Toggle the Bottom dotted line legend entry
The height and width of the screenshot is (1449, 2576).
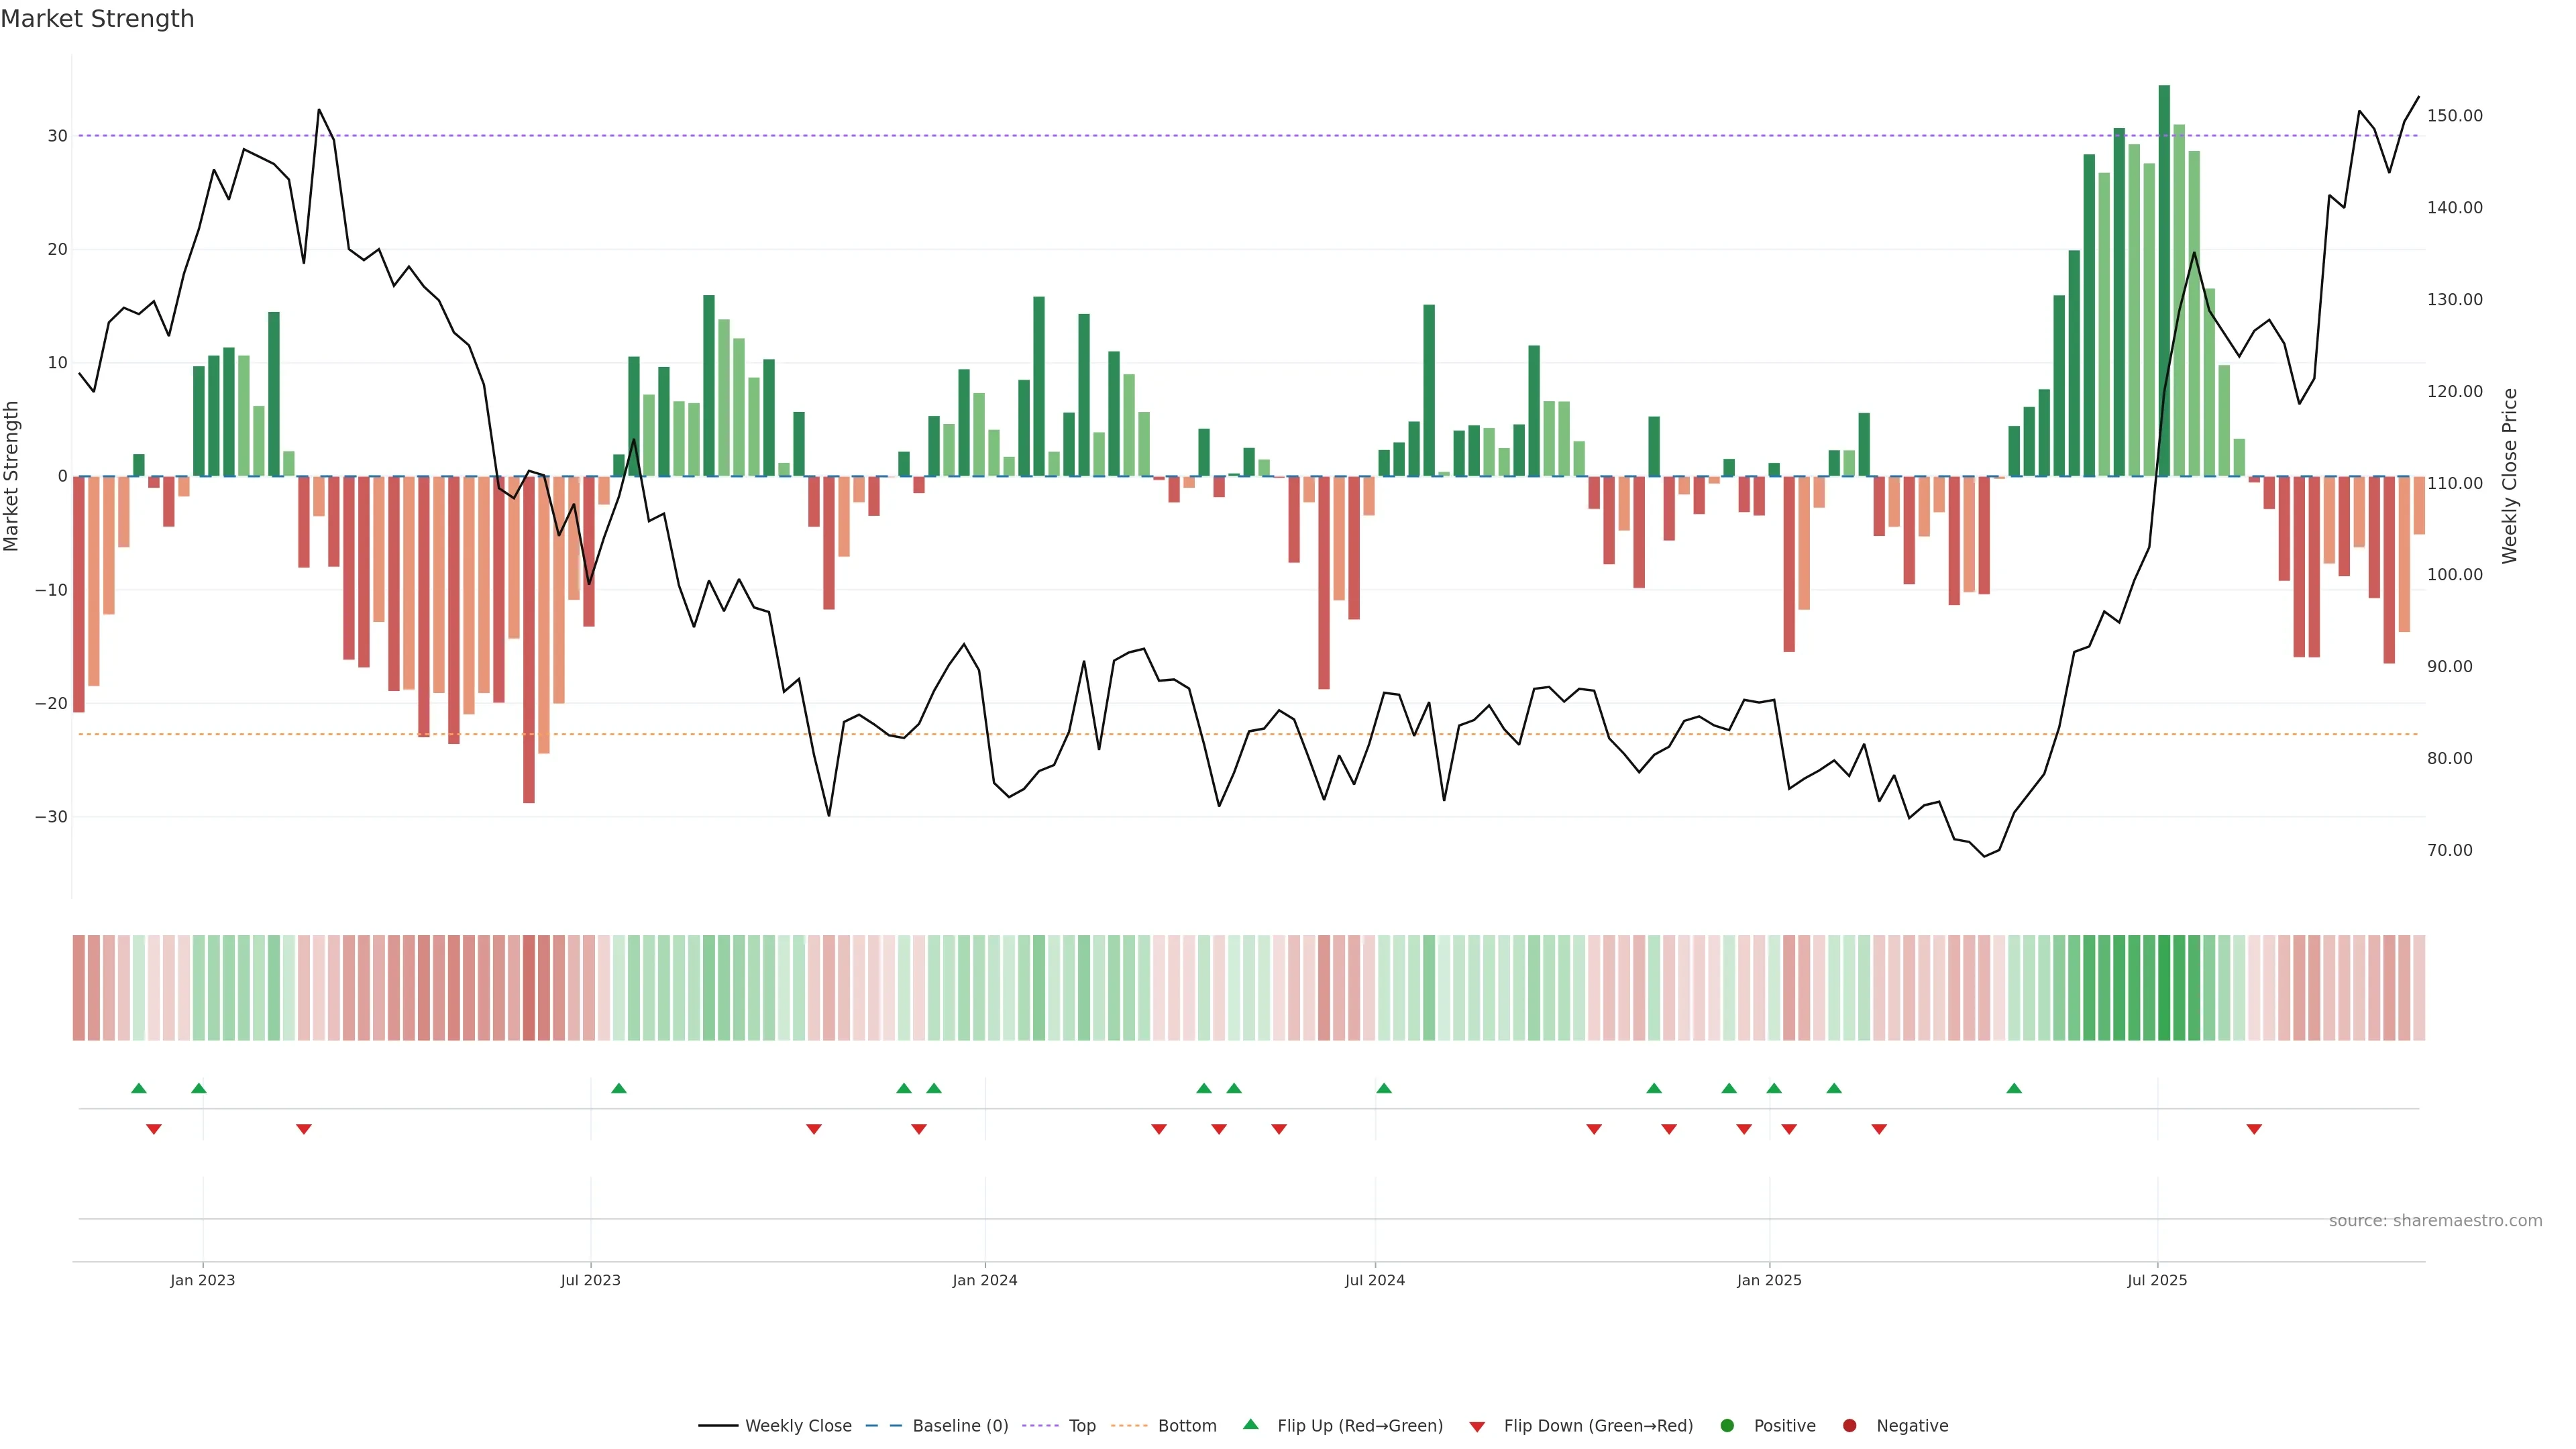[x=1163, y=1426]
